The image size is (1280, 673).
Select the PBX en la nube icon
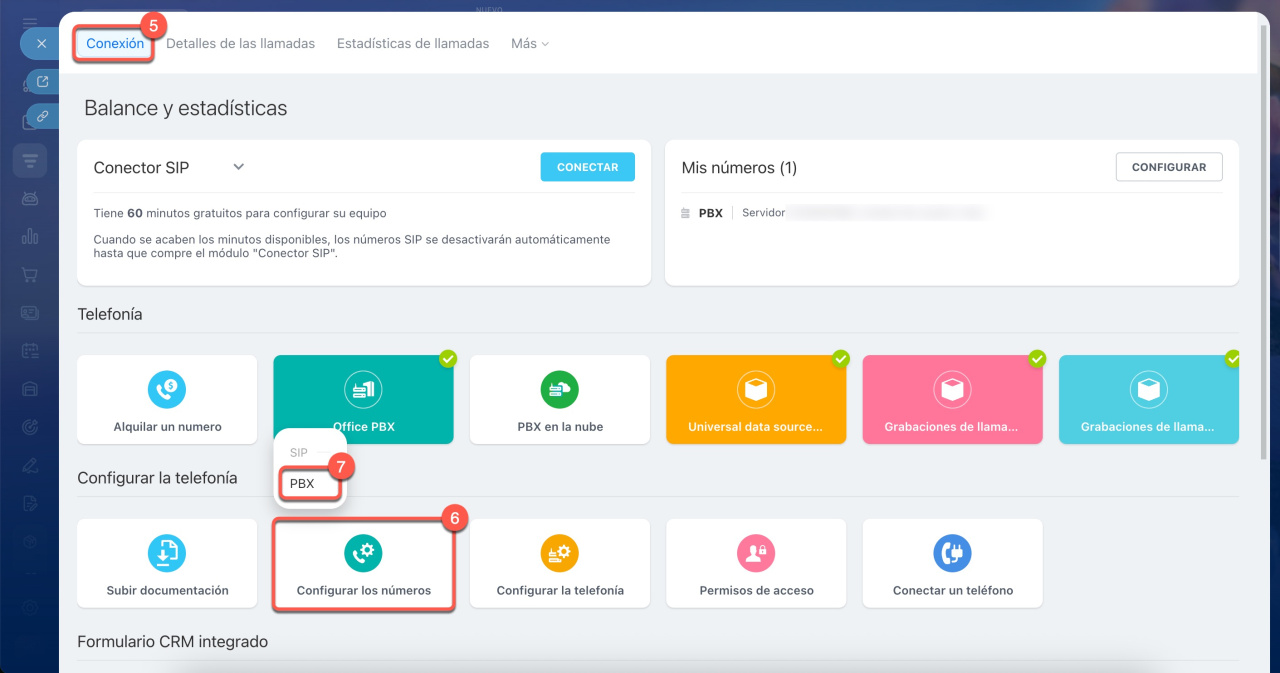(559, 388)
